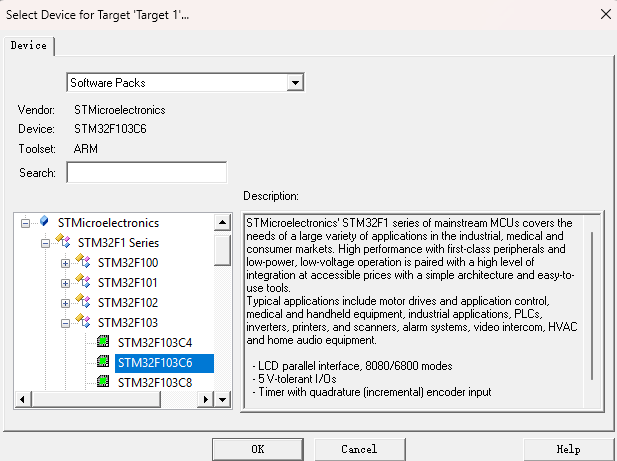Click the Toolset value 'ARM'

[x=85, y=149]
